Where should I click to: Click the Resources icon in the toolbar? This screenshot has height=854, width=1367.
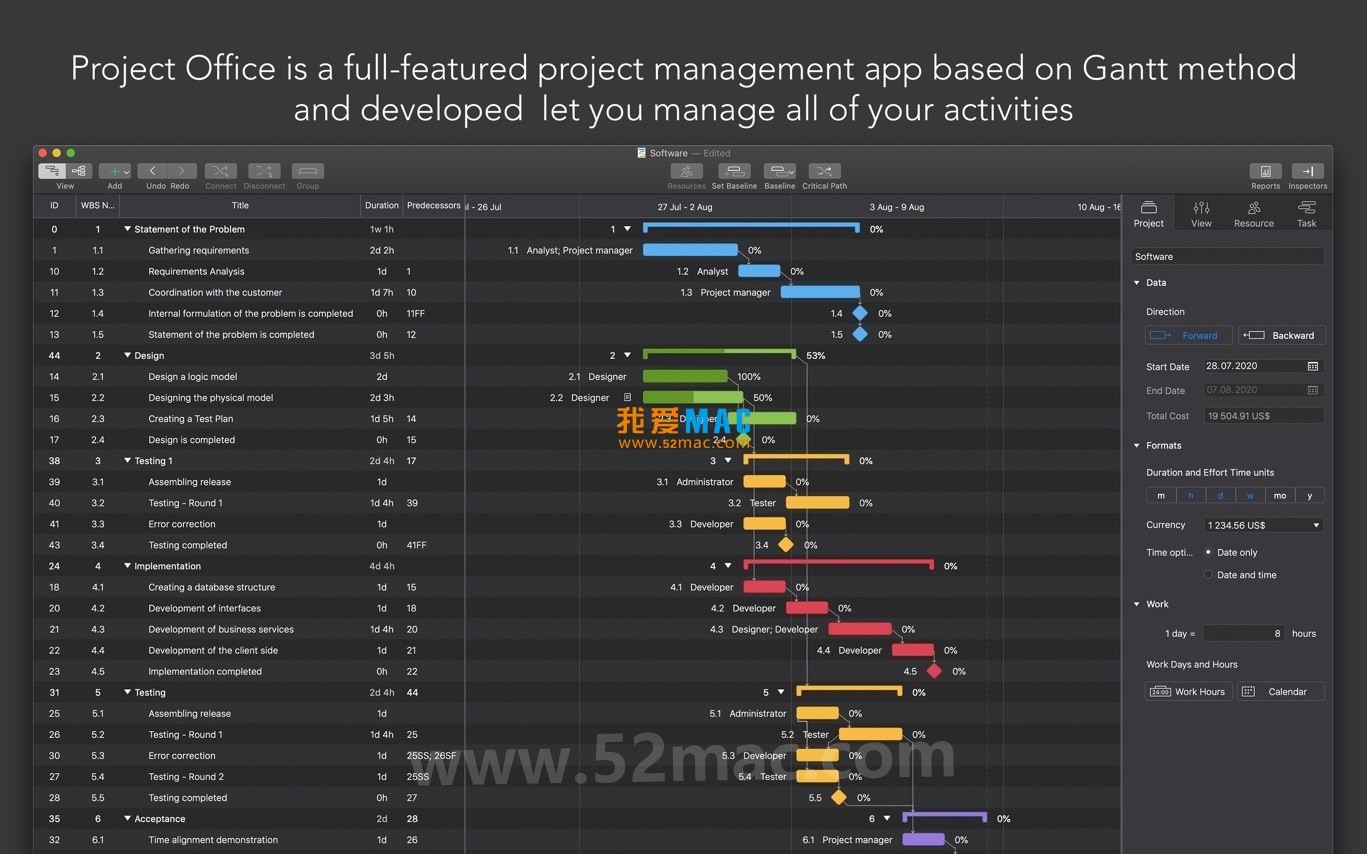[x=686, y=171]
